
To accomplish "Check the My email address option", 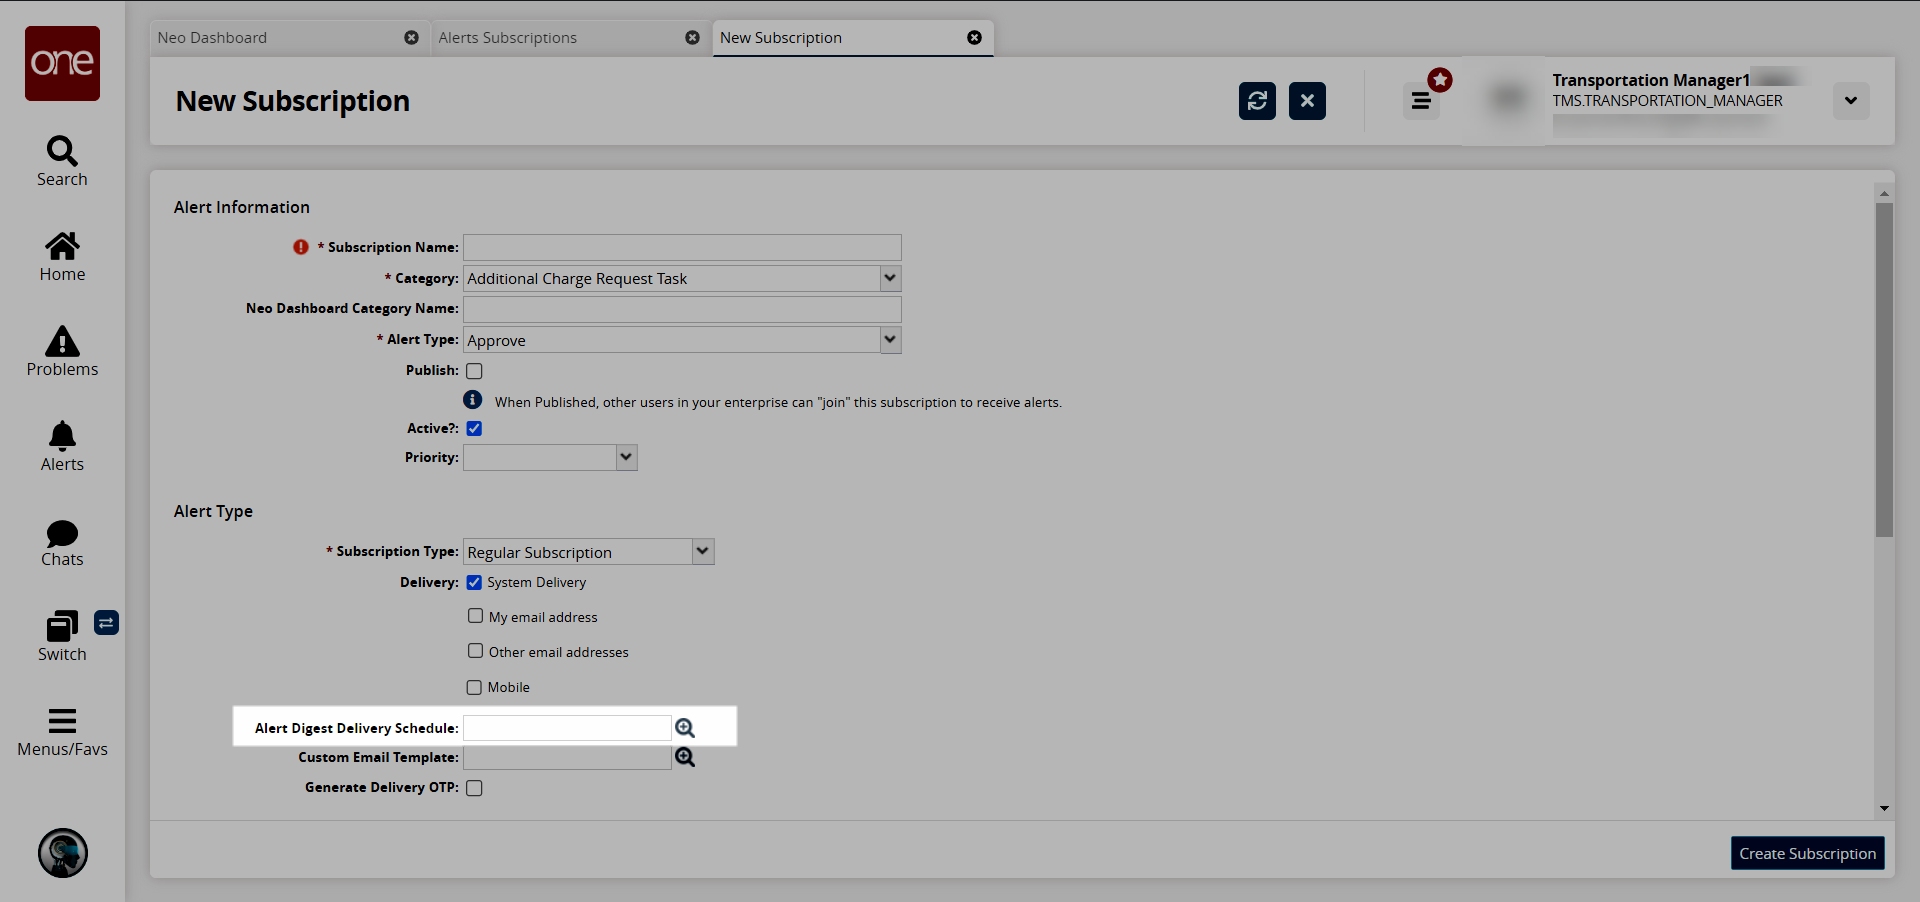I will [476, 616].
